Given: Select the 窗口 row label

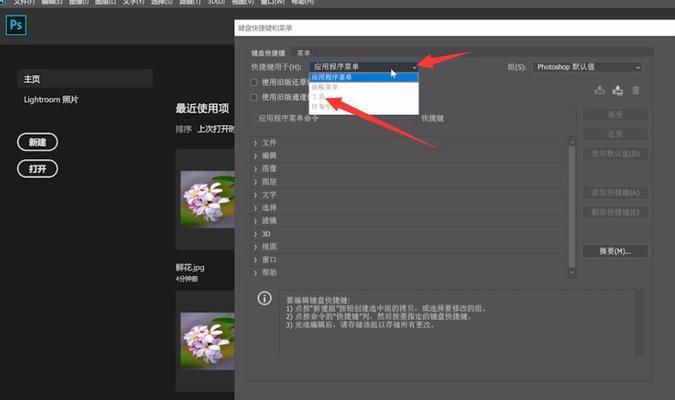Looking at the screenshot, I should 269,260.
